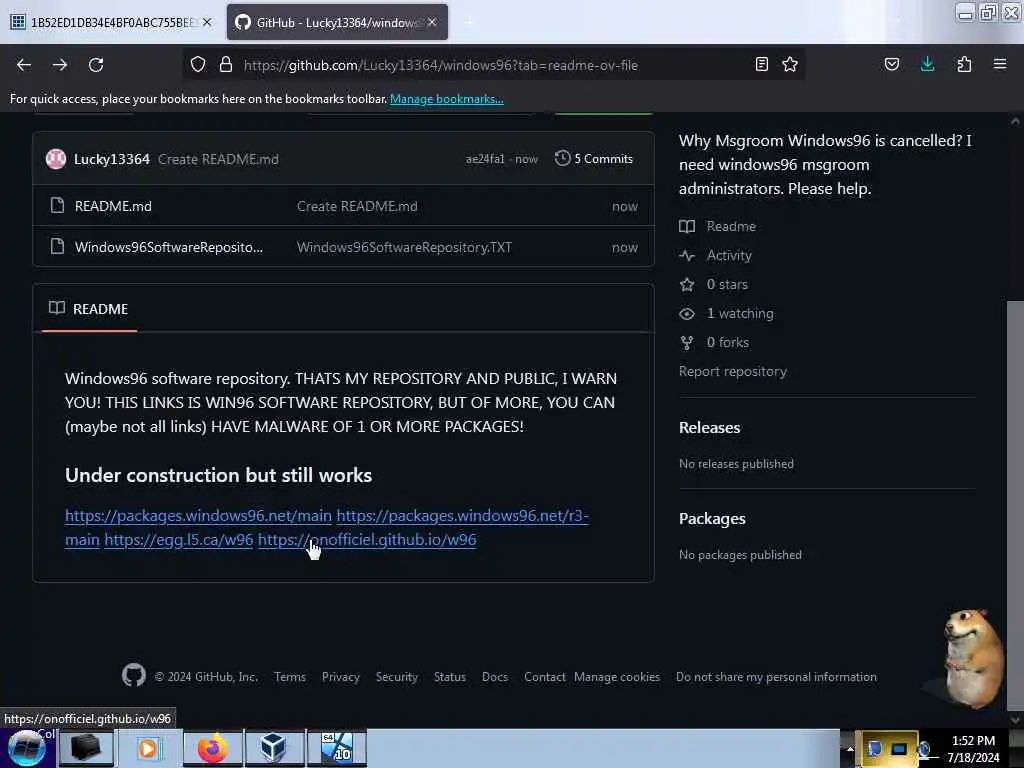The width and height of the screenshot is (1024, 768).
Task: Show hidden system tray icons
Action: (850, 749)
